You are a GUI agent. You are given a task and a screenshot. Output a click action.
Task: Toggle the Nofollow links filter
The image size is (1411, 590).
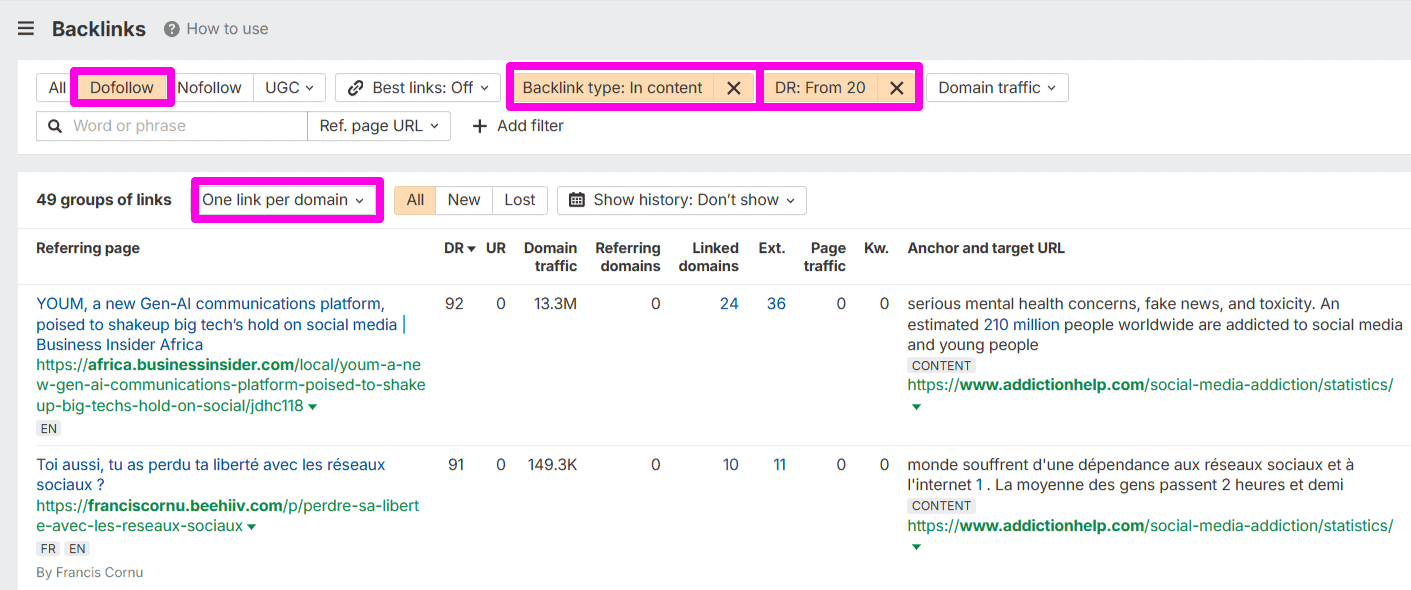click(210, 87)
